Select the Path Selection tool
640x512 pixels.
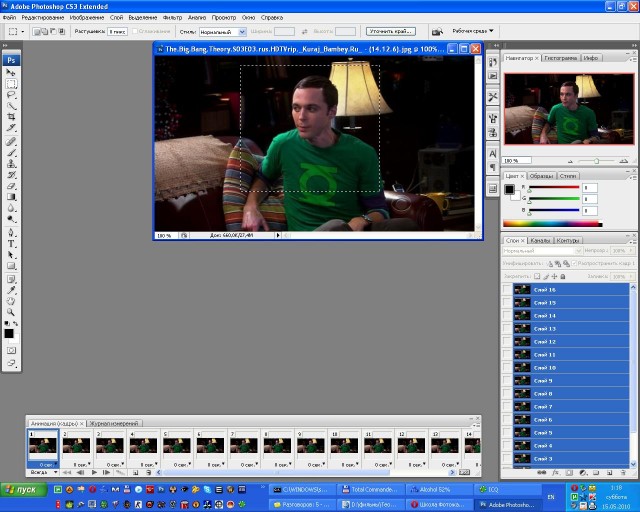11,255
